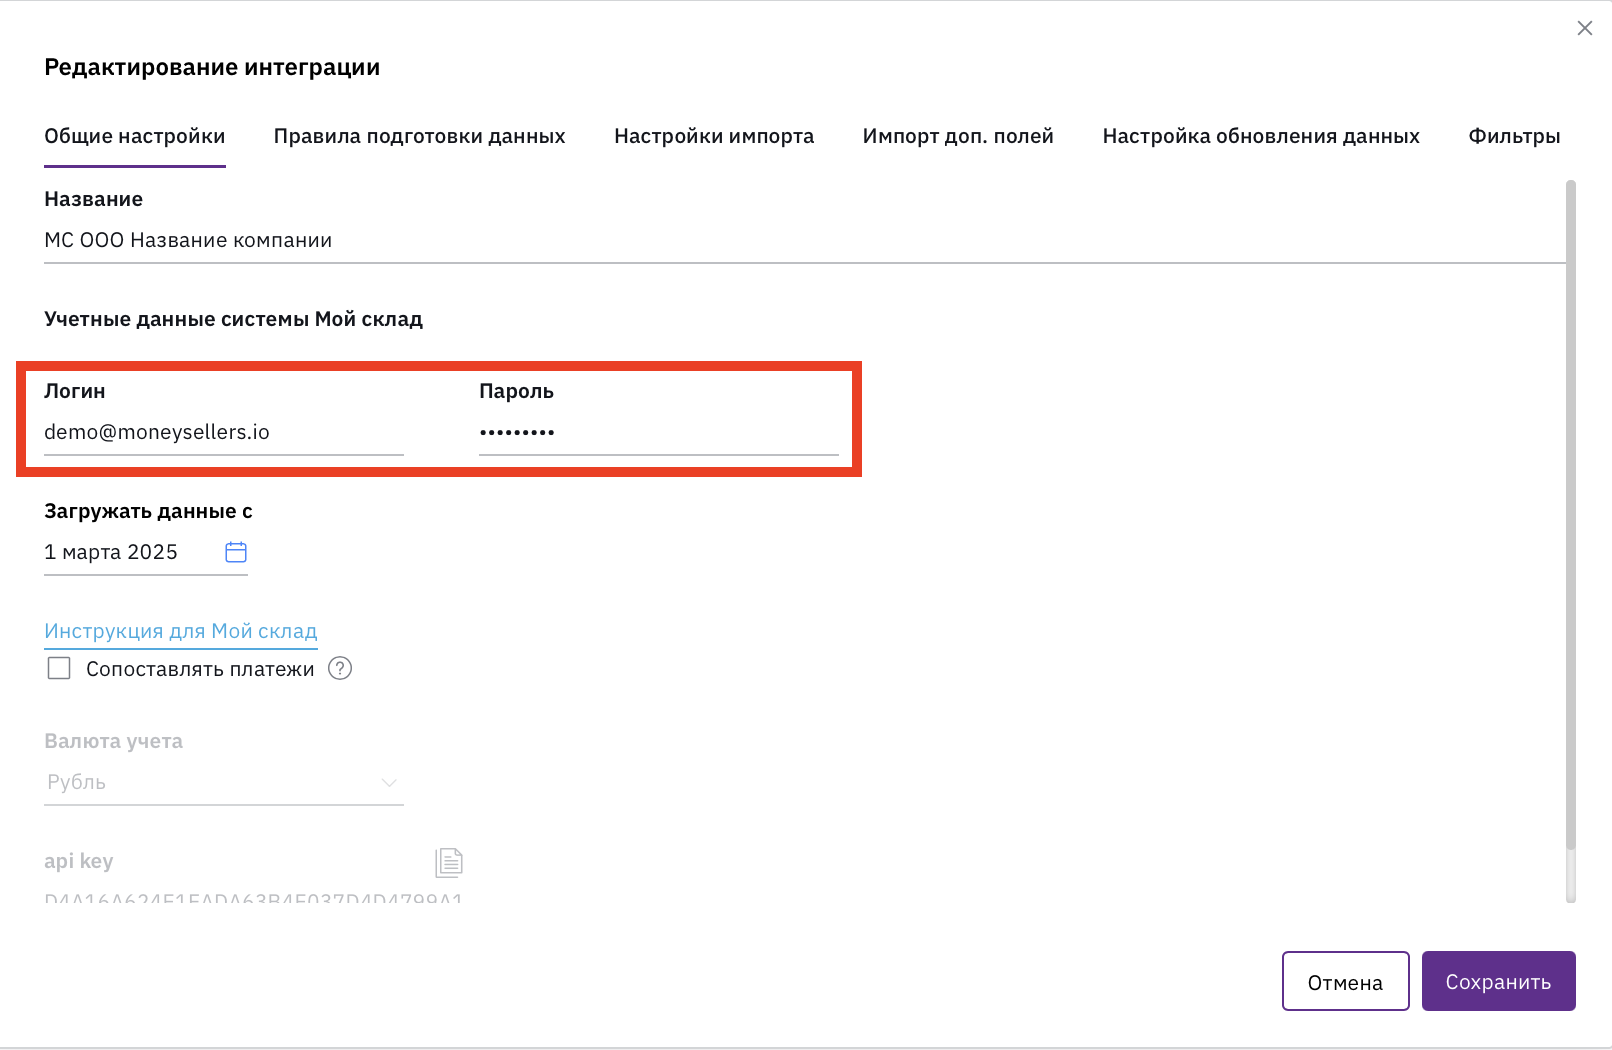Click the Пароль password field
Screen dimensions: 1612x1050
[x=659, y=433]
